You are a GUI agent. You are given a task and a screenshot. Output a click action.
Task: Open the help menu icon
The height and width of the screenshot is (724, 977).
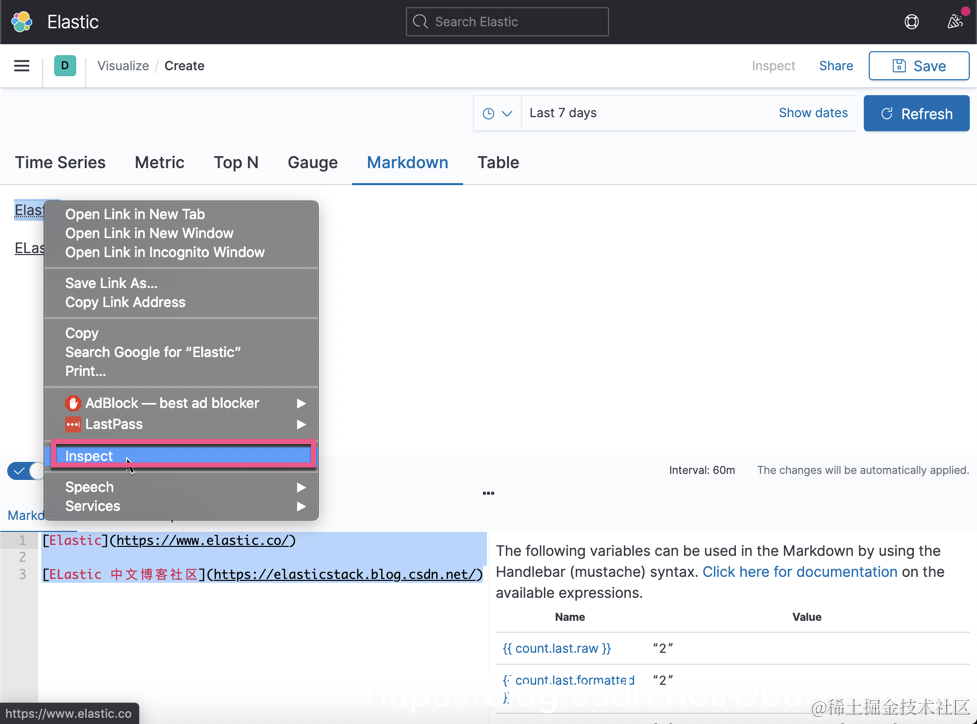click(x=911, y=22)
